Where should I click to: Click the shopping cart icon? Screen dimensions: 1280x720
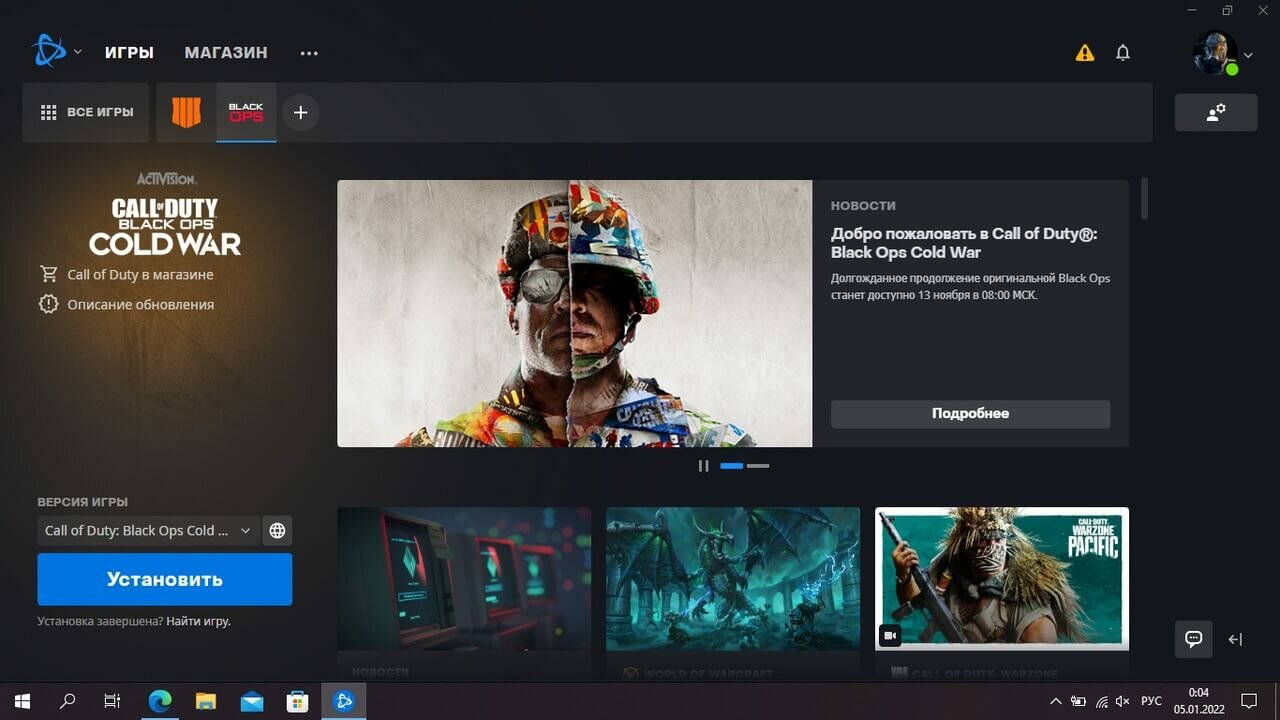[x=48, y=274]
